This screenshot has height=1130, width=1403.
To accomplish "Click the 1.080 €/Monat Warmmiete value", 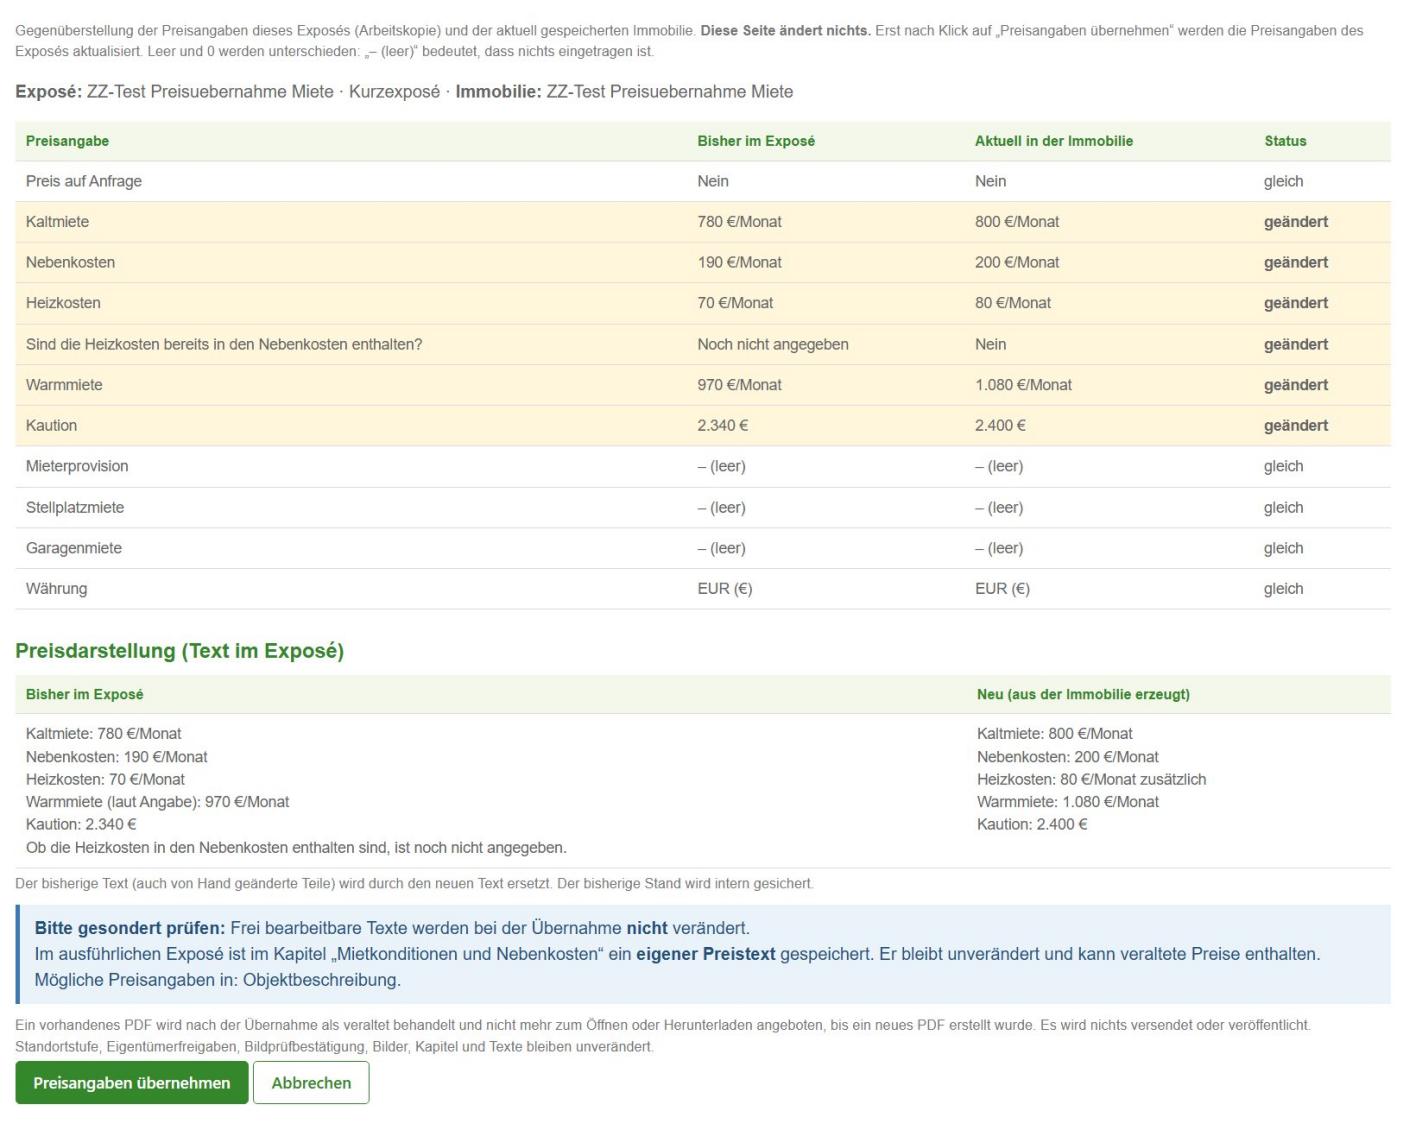I will pos(1023,385).
